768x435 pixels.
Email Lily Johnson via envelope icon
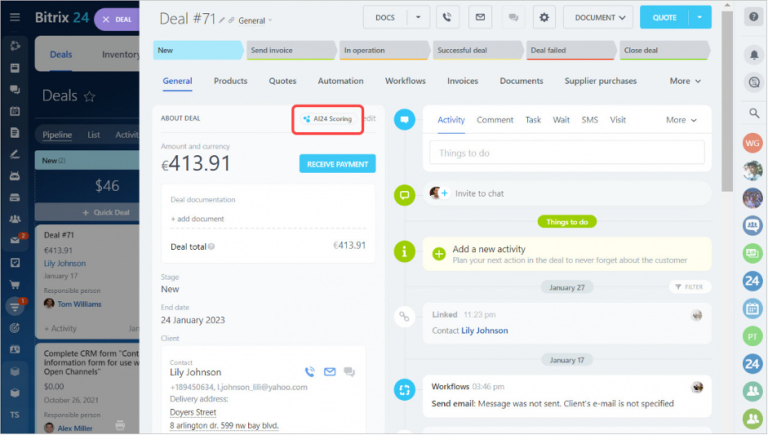(x=330, y=372)
